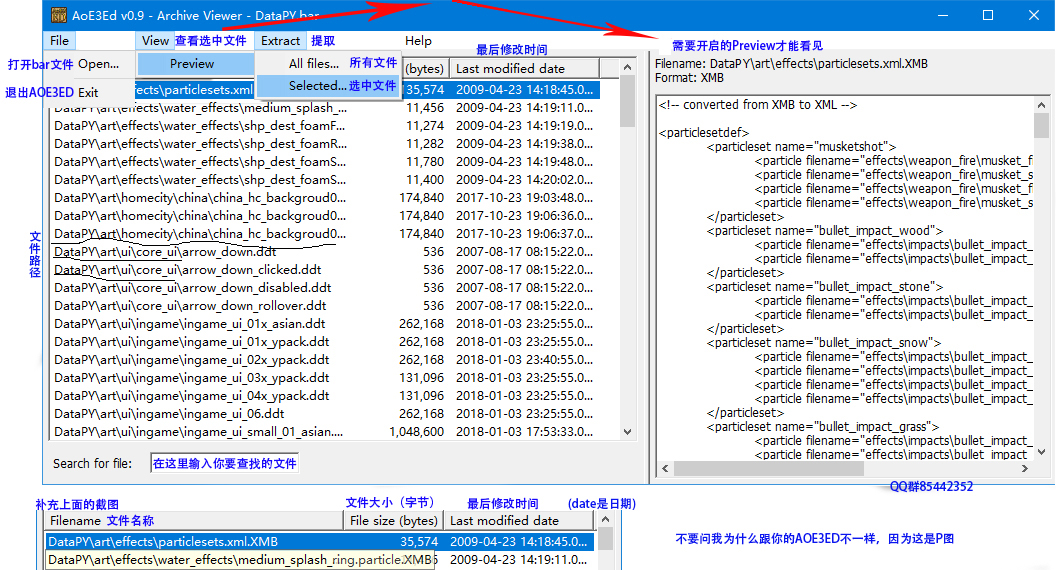1056x570 pixels.
Task: Click the particleset name="bullet_impact_grass" line
Action: [823, 426]
